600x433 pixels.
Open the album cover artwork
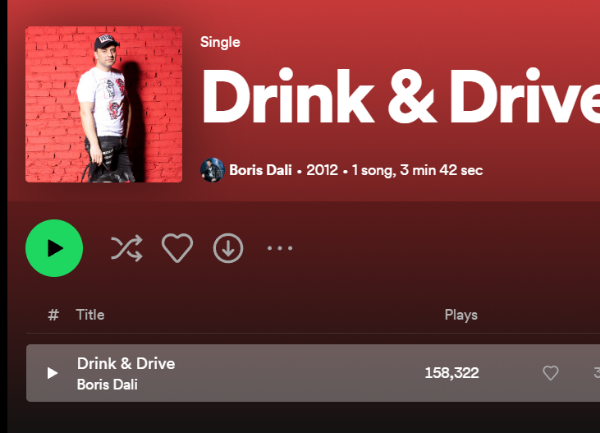104,104
